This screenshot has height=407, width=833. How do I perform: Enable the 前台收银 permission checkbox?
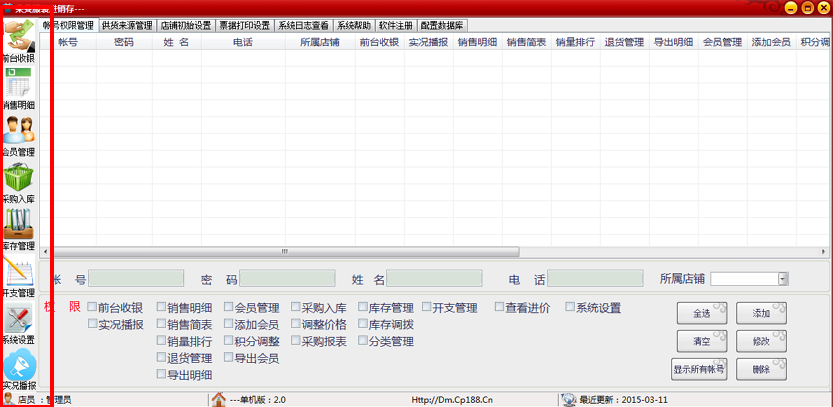coord(92,307)
